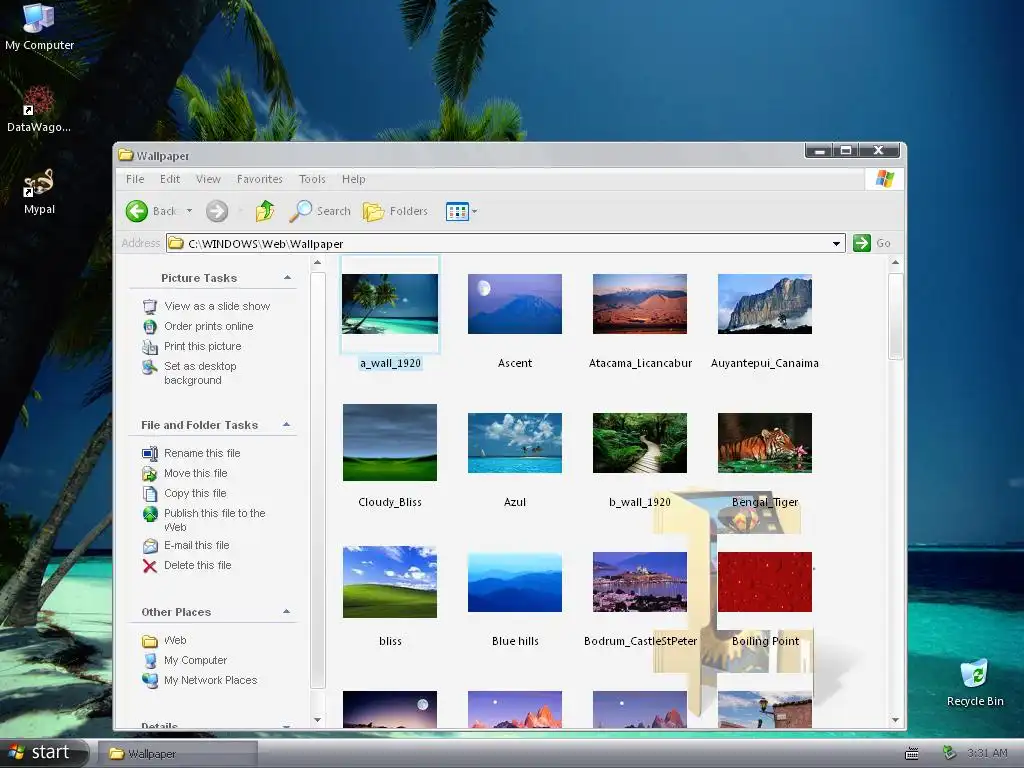Collapse the Picture Tasks section
The width and height of the screenshot is (1024, 768).
click(287, 278)
